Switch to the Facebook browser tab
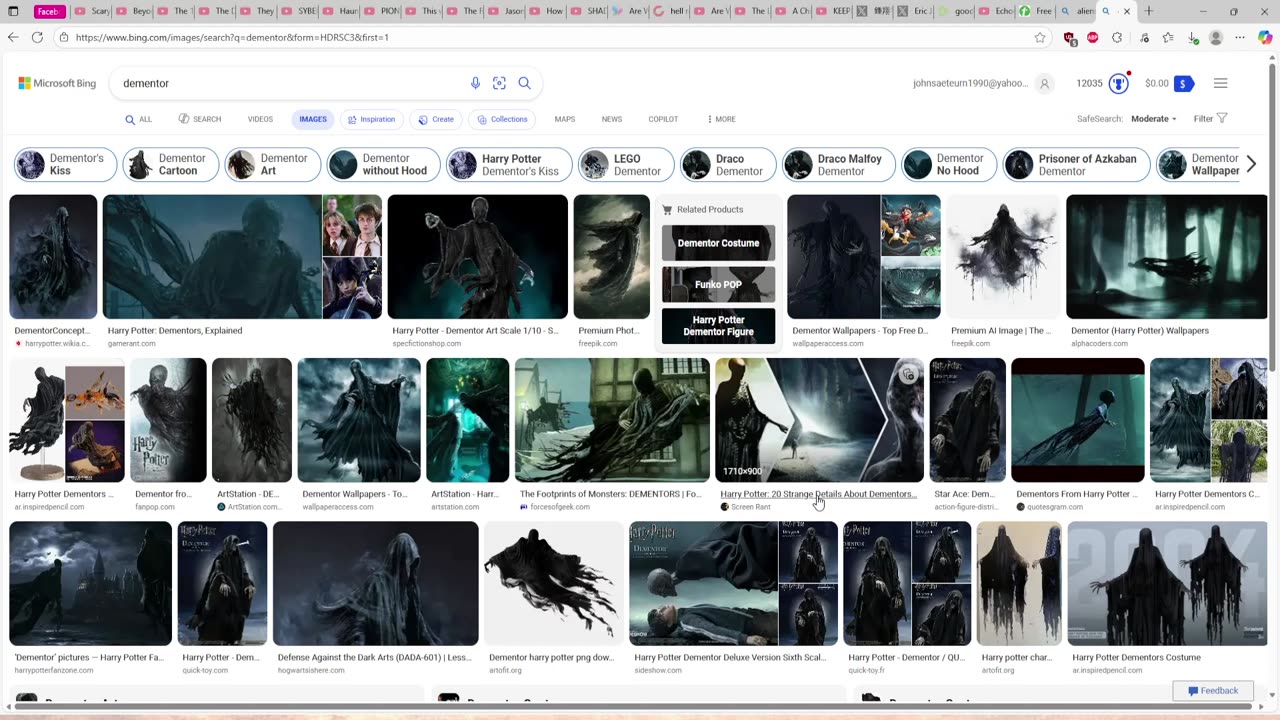This screenshot has height=720, width=1280. click(x=51, y=11)
